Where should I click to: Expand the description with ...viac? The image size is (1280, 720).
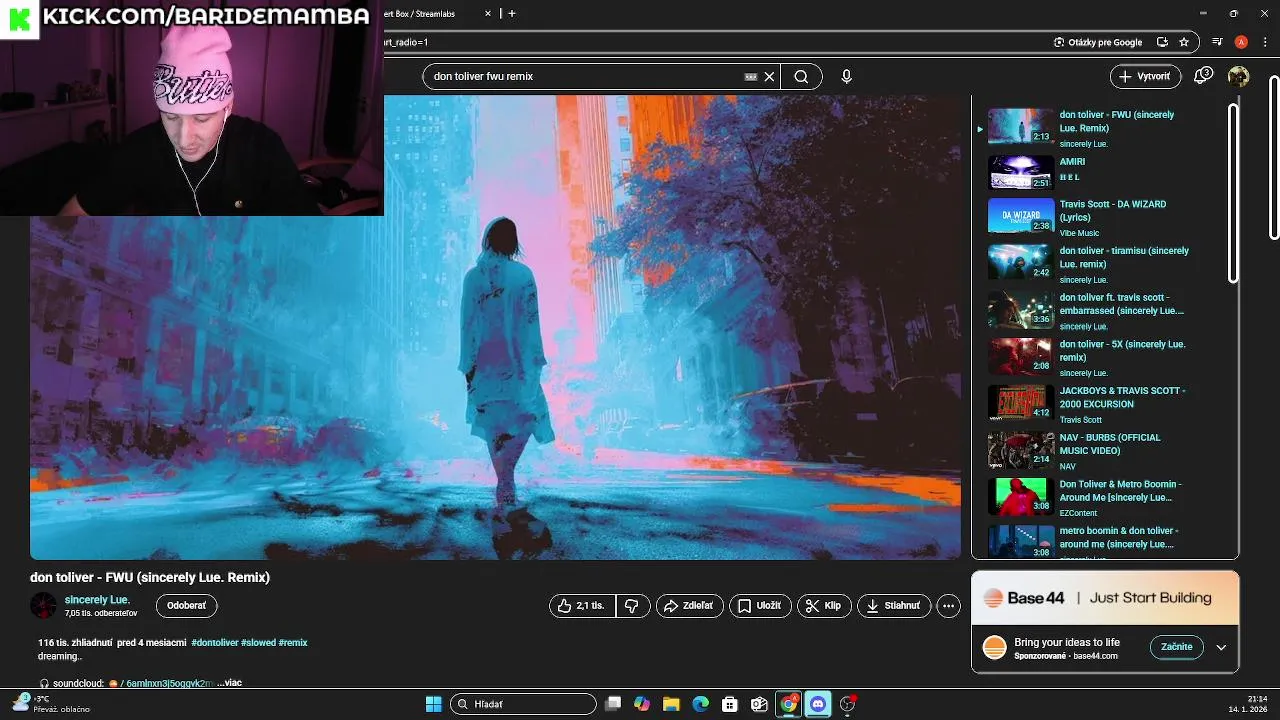tap(229, 683)
